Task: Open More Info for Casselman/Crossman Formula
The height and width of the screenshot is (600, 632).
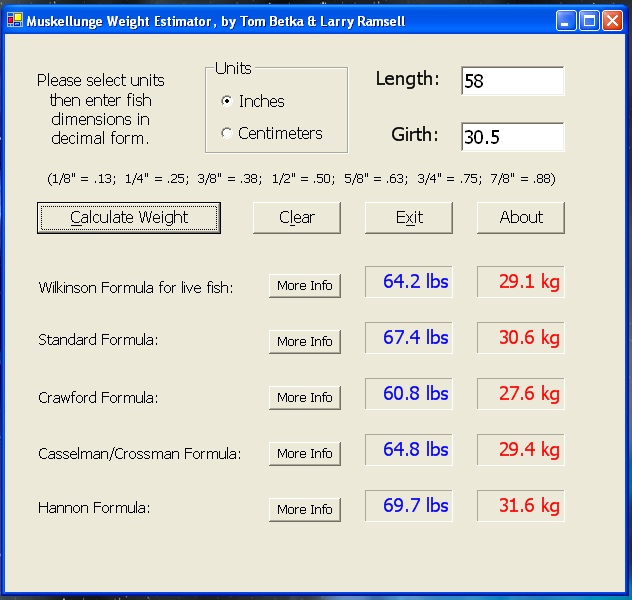Action: 305,454
